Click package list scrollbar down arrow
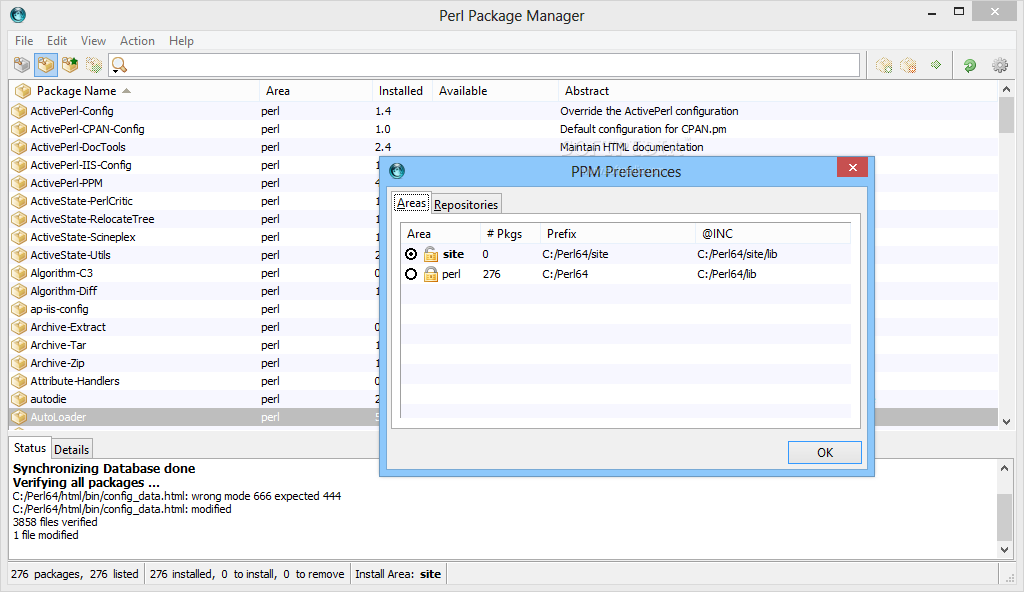The width and height of the screenshot is (1024, 592). 1006,421
